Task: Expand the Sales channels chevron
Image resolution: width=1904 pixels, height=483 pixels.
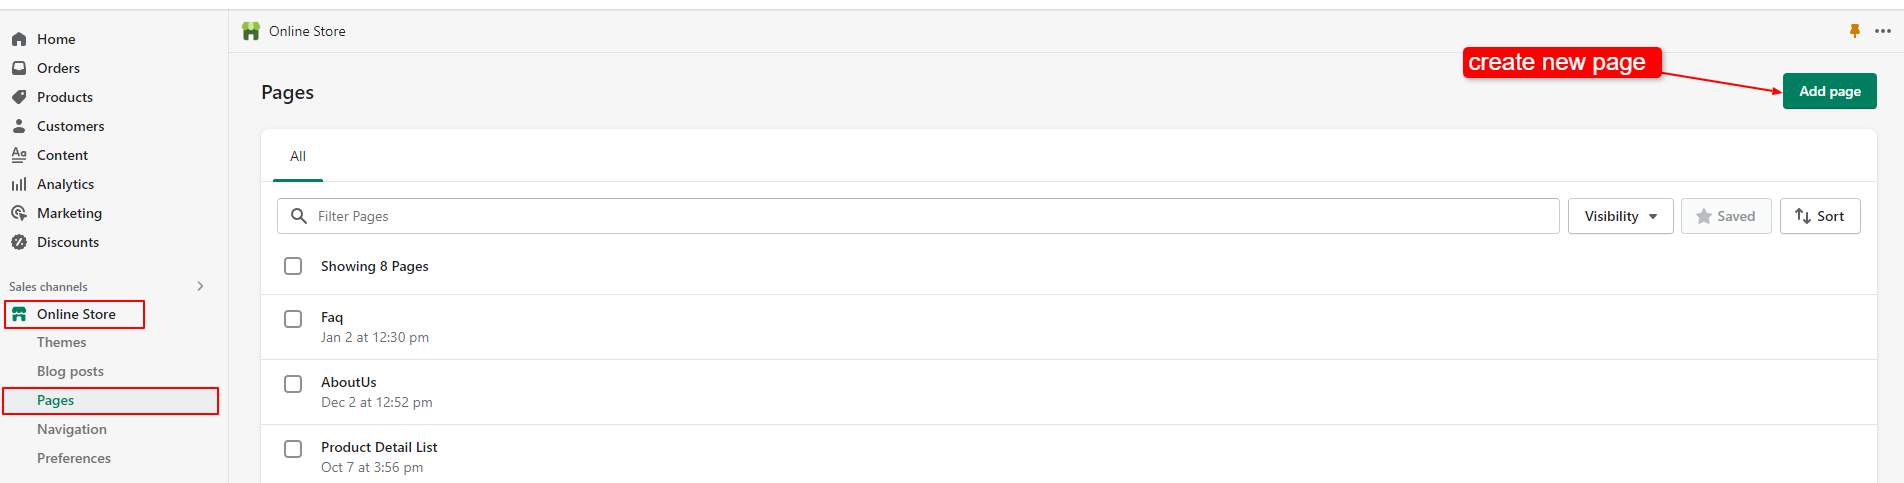Action: click(200, 286)
